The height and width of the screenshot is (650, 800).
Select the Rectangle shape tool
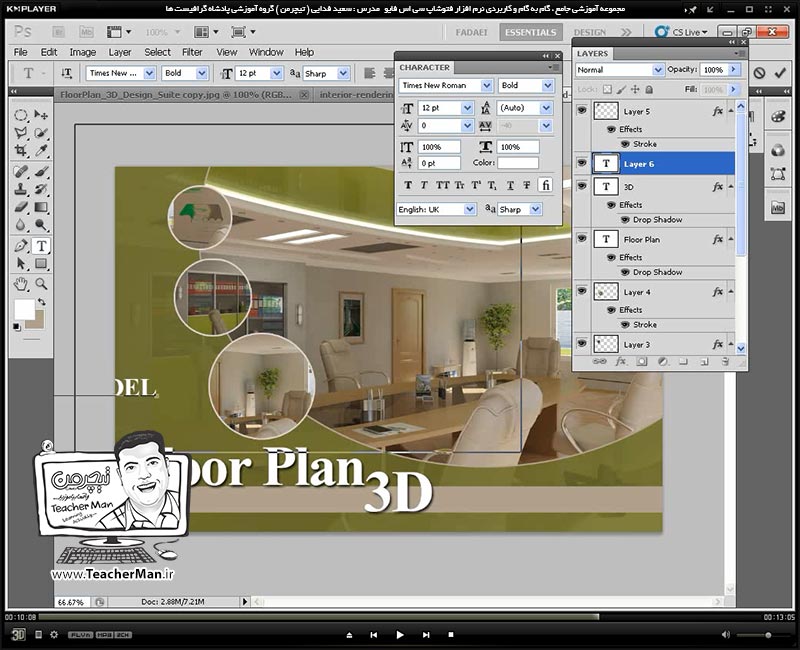[41, 264]
